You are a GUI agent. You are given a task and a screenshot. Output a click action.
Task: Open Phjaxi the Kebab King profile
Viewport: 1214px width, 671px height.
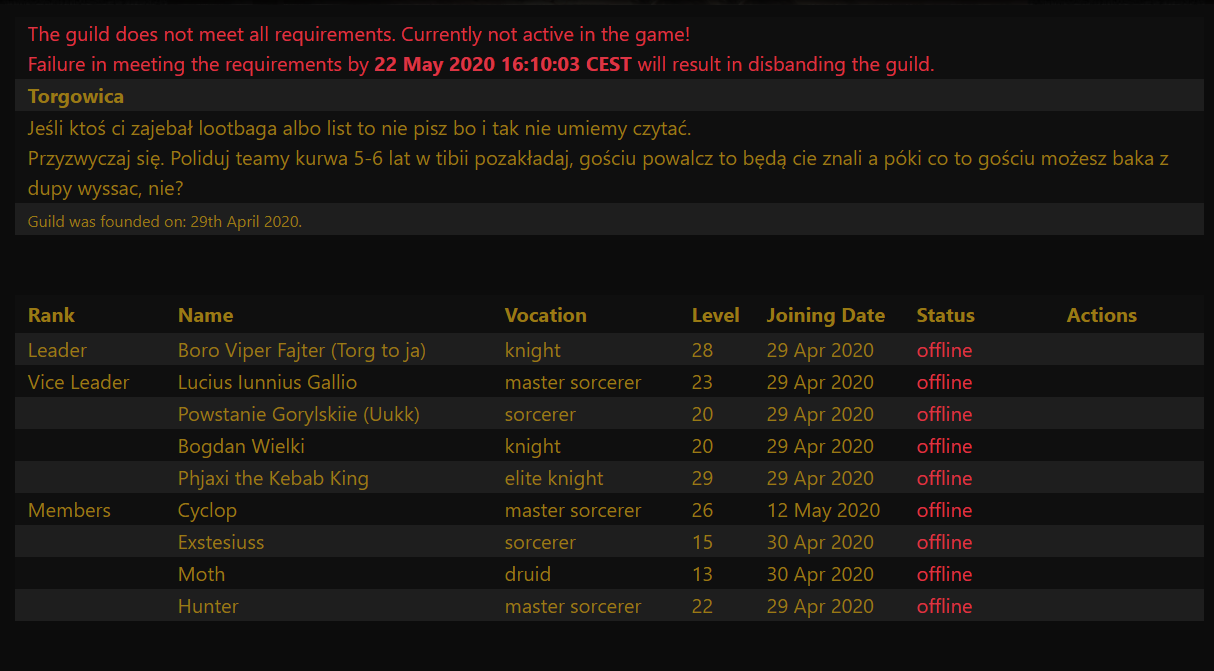pos(273,478)
